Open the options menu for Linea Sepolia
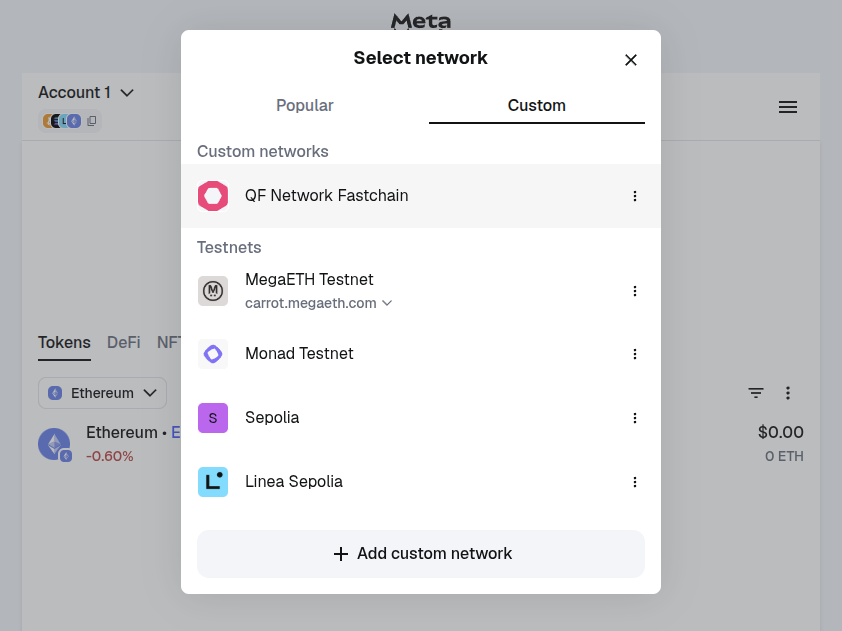This screenshot has width=842, height=631. [x=635, y=482]
